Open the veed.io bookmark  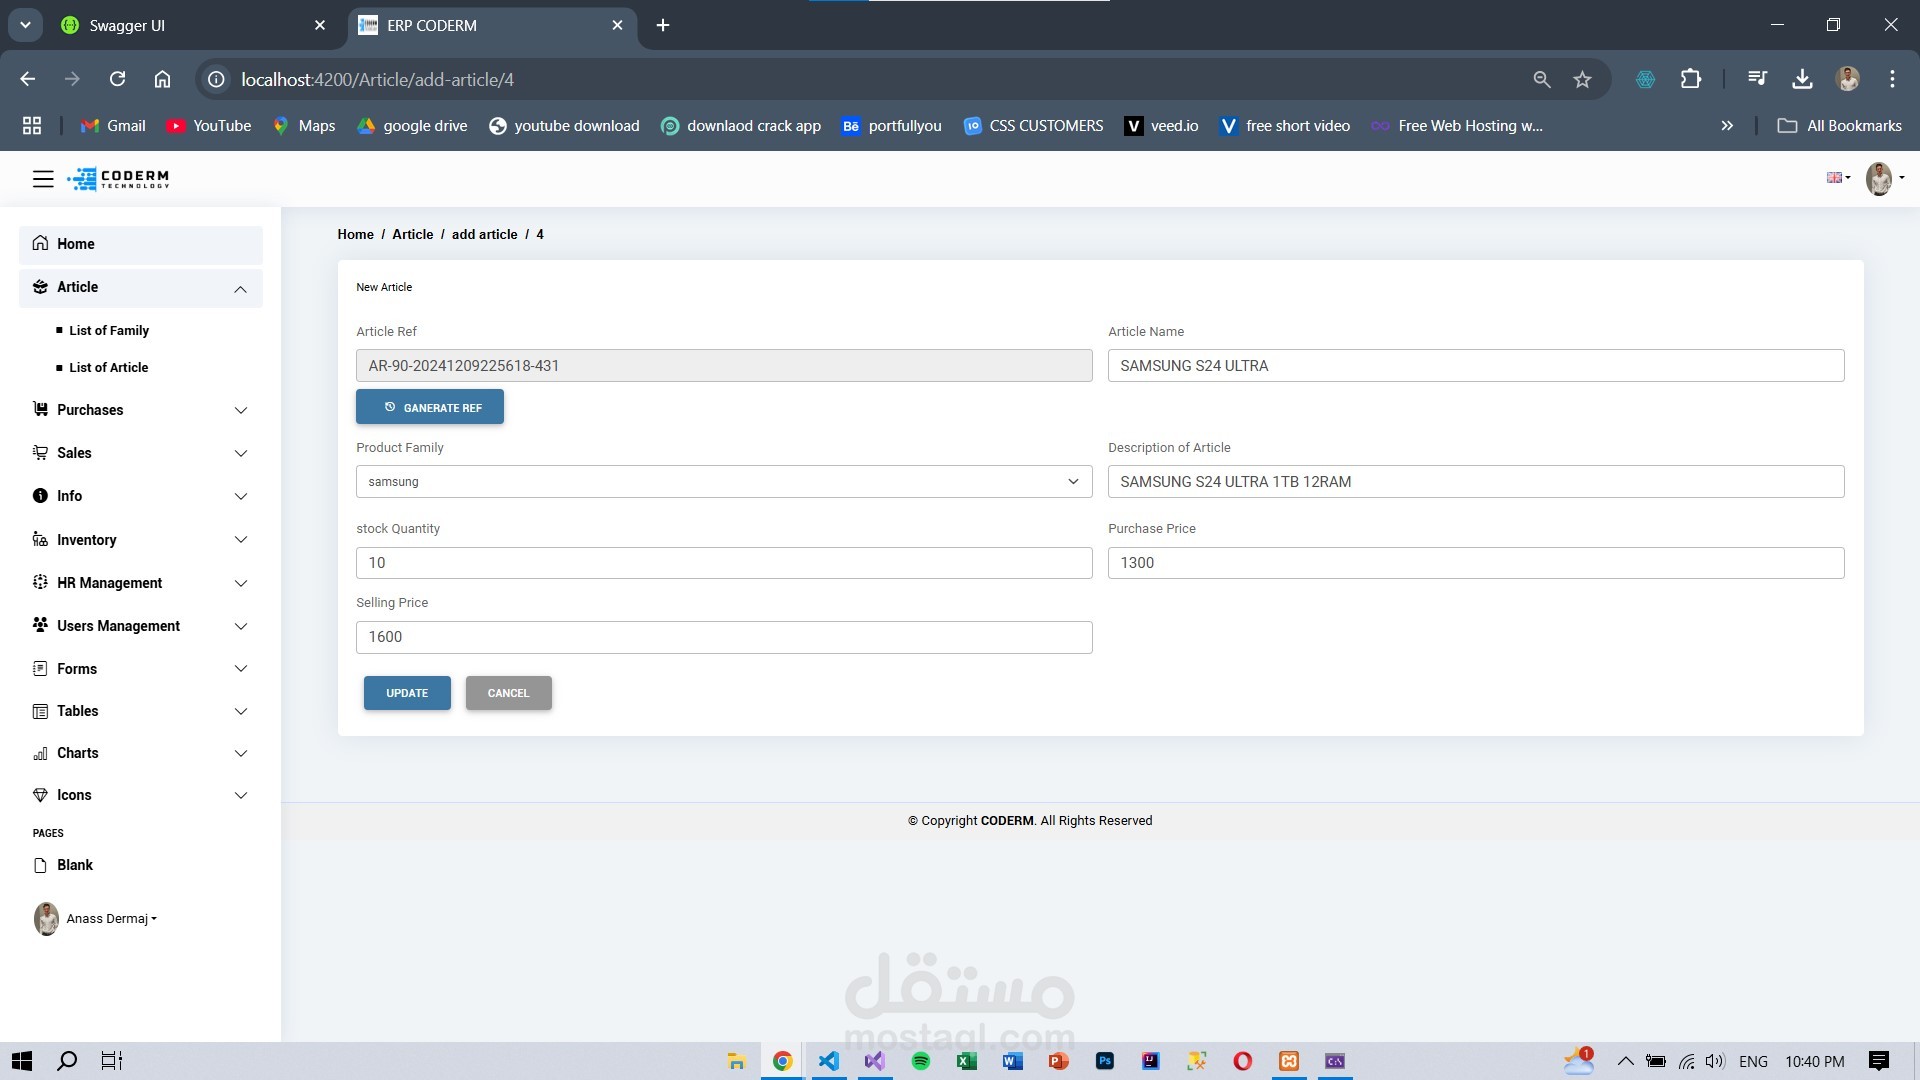[1162, 126]
